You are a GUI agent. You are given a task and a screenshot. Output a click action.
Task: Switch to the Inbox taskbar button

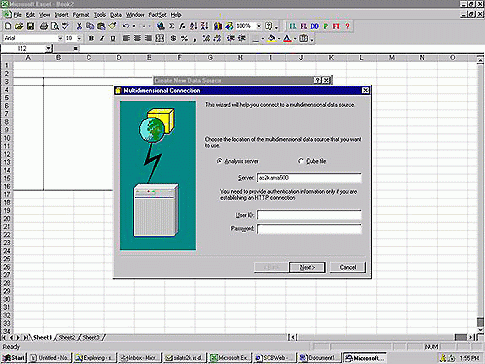140,358
